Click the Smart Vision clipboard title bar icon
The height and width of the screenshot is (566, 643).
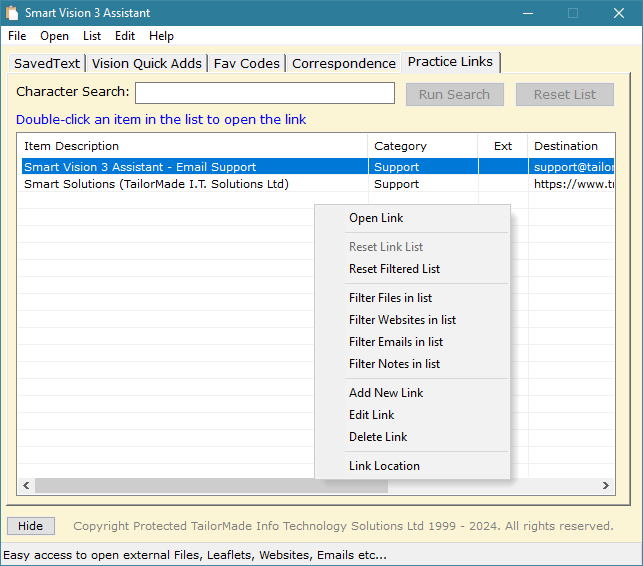12,13
